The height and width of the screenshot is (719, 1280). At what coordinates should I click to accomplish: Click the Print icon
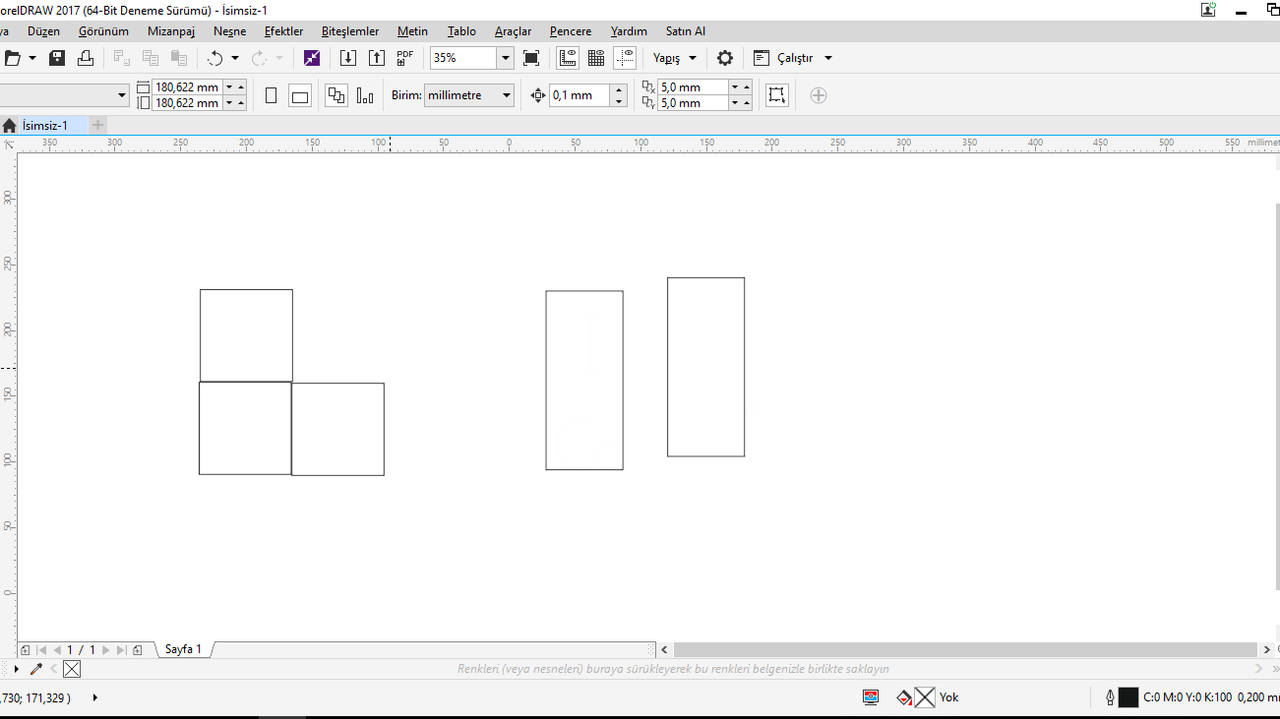[86, 58]
